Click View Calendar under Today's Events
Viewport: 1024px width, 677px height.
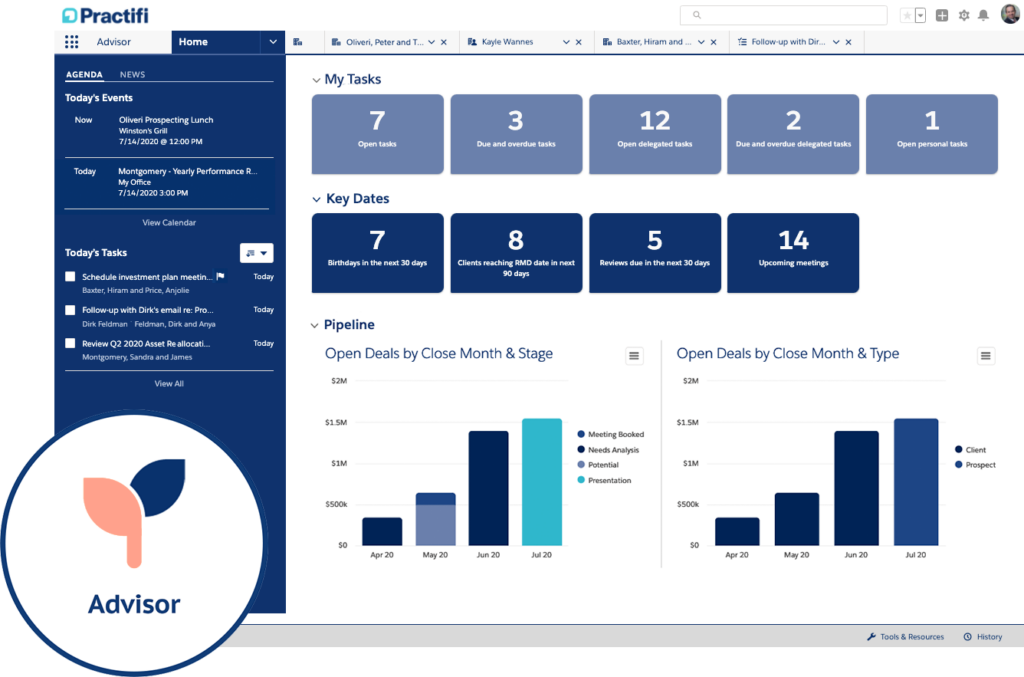(x=168, y=222)
